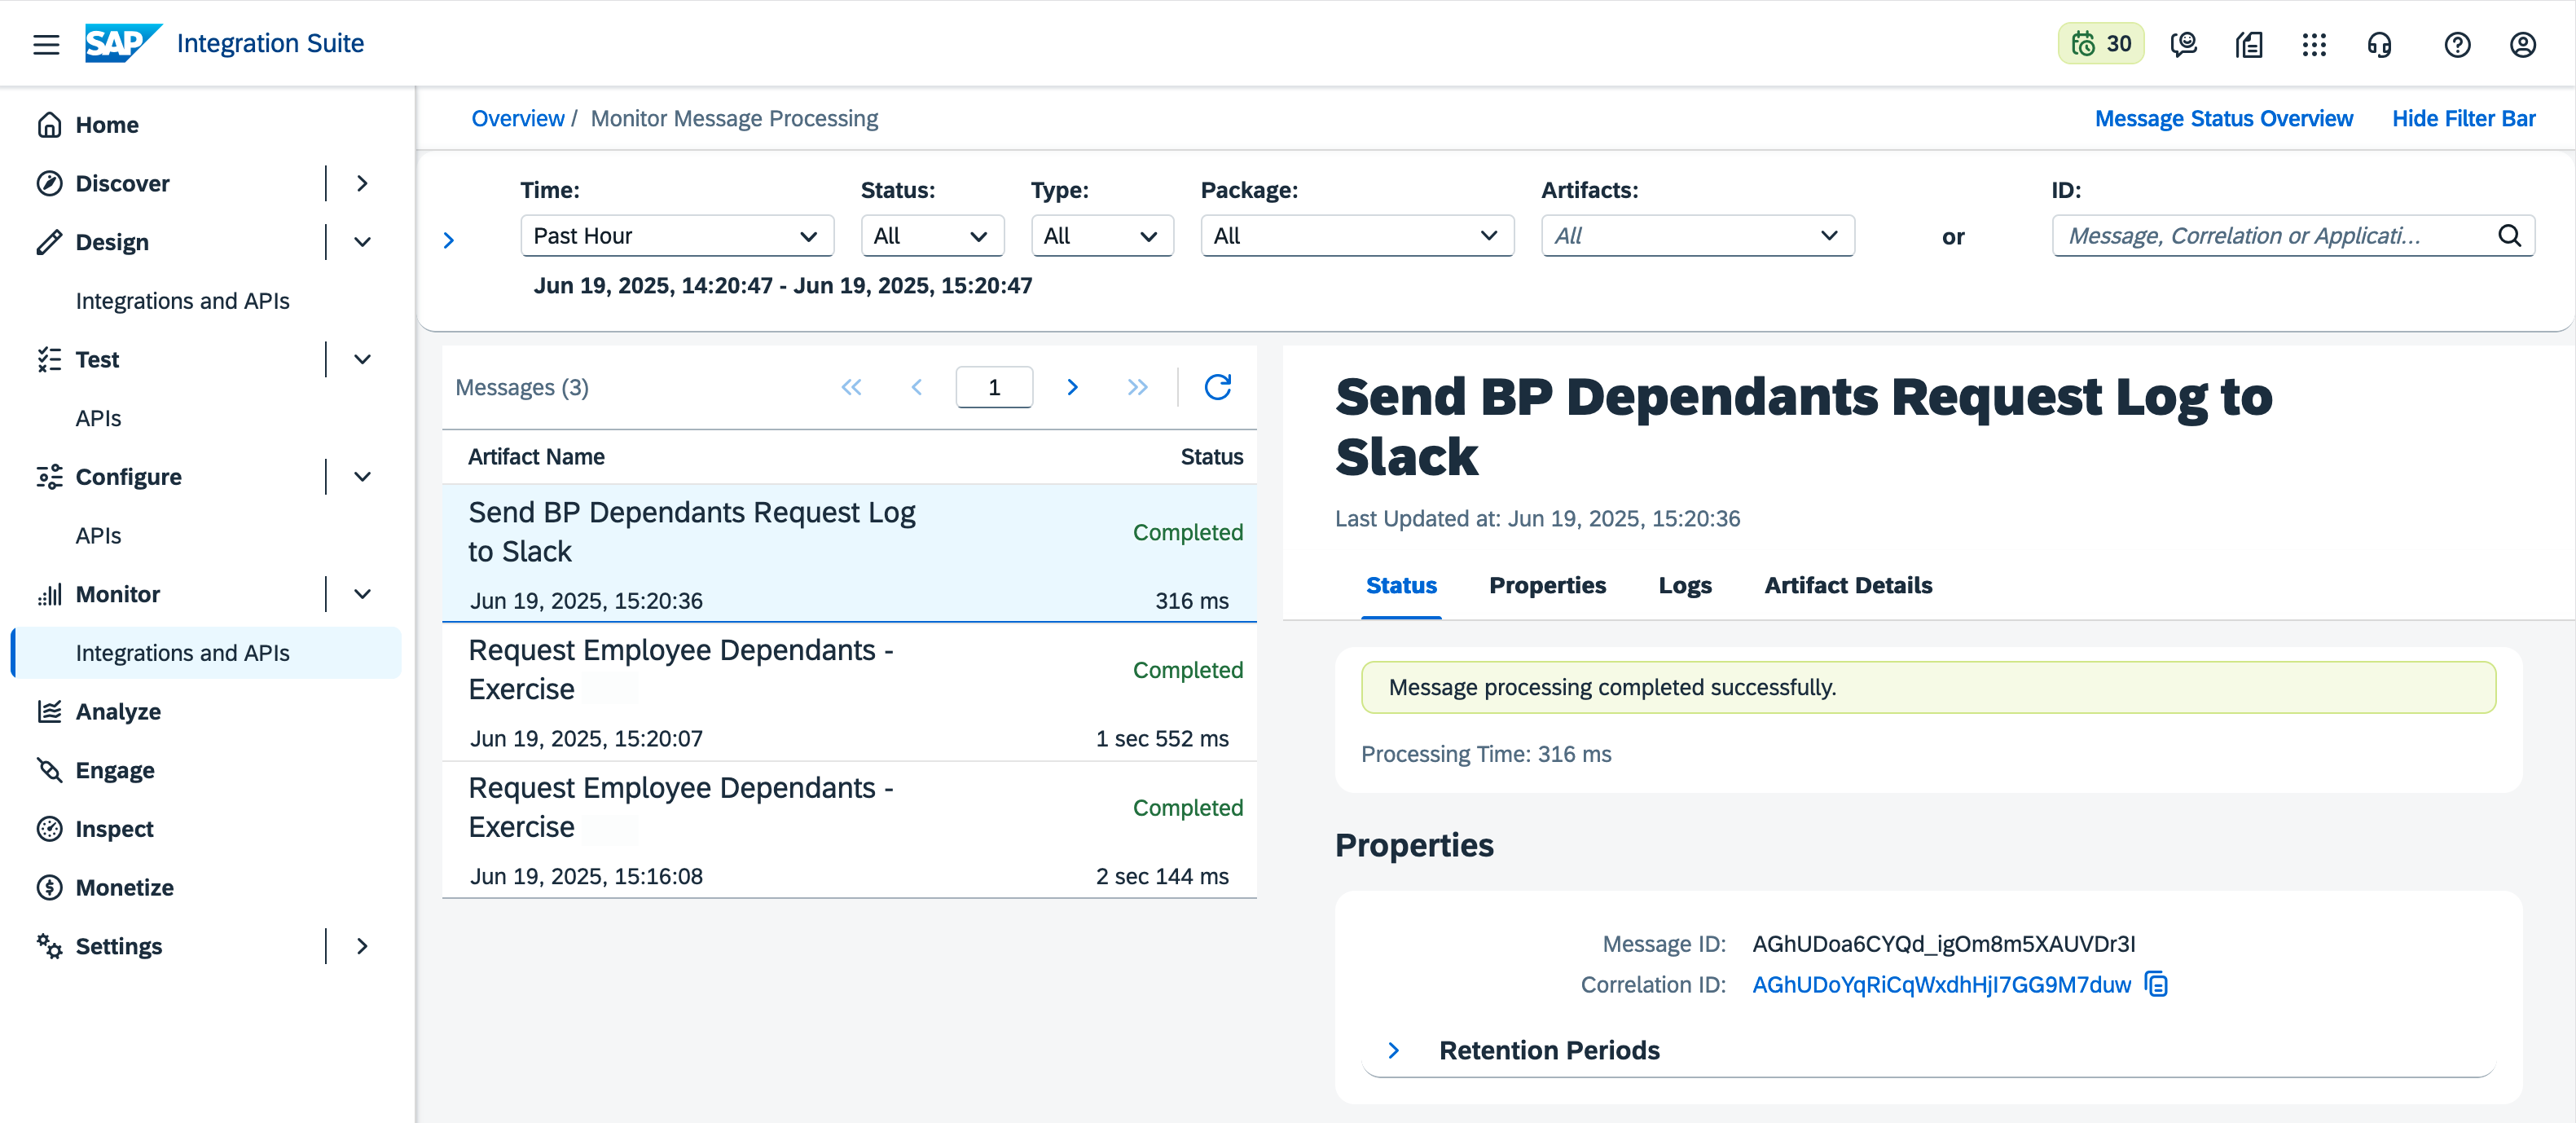Open Message Status Overview link
The image size is (2576, 1123).
click(x=2224, y=118)
